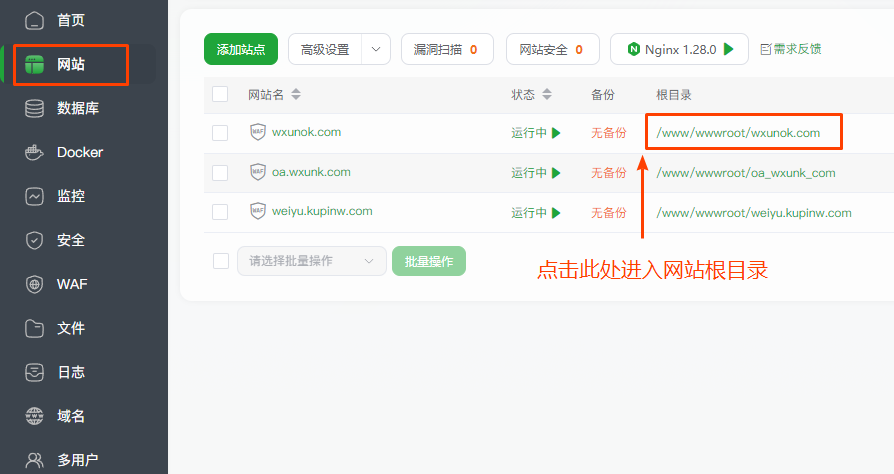This screenshot has width=894, height=474.
Task: Click 无备份 in the wxunok.com row
Action: pos(608,133)
